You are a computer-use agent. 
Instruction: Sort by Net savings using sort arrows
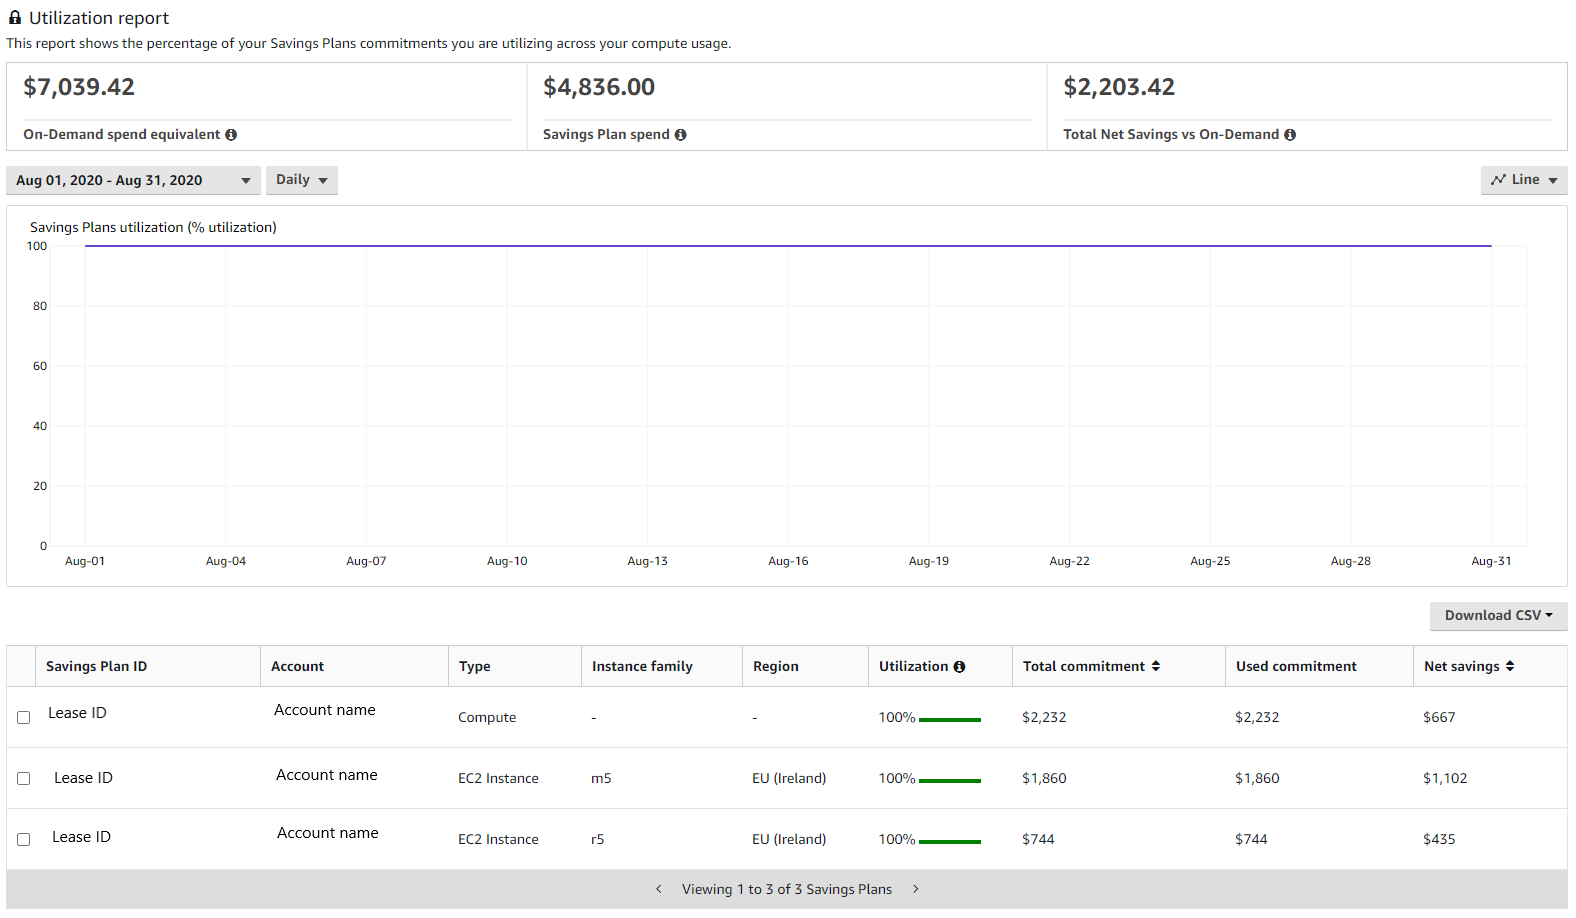tap(1510, 666)
